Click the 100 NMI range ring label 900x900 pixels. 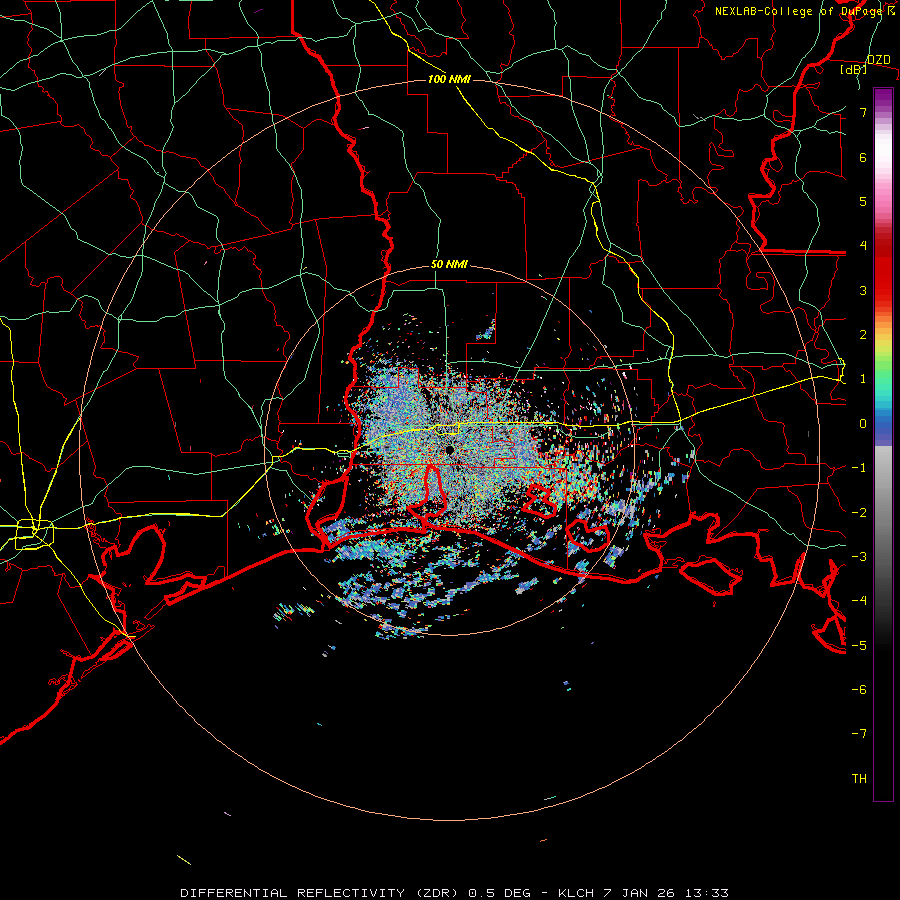449,79
